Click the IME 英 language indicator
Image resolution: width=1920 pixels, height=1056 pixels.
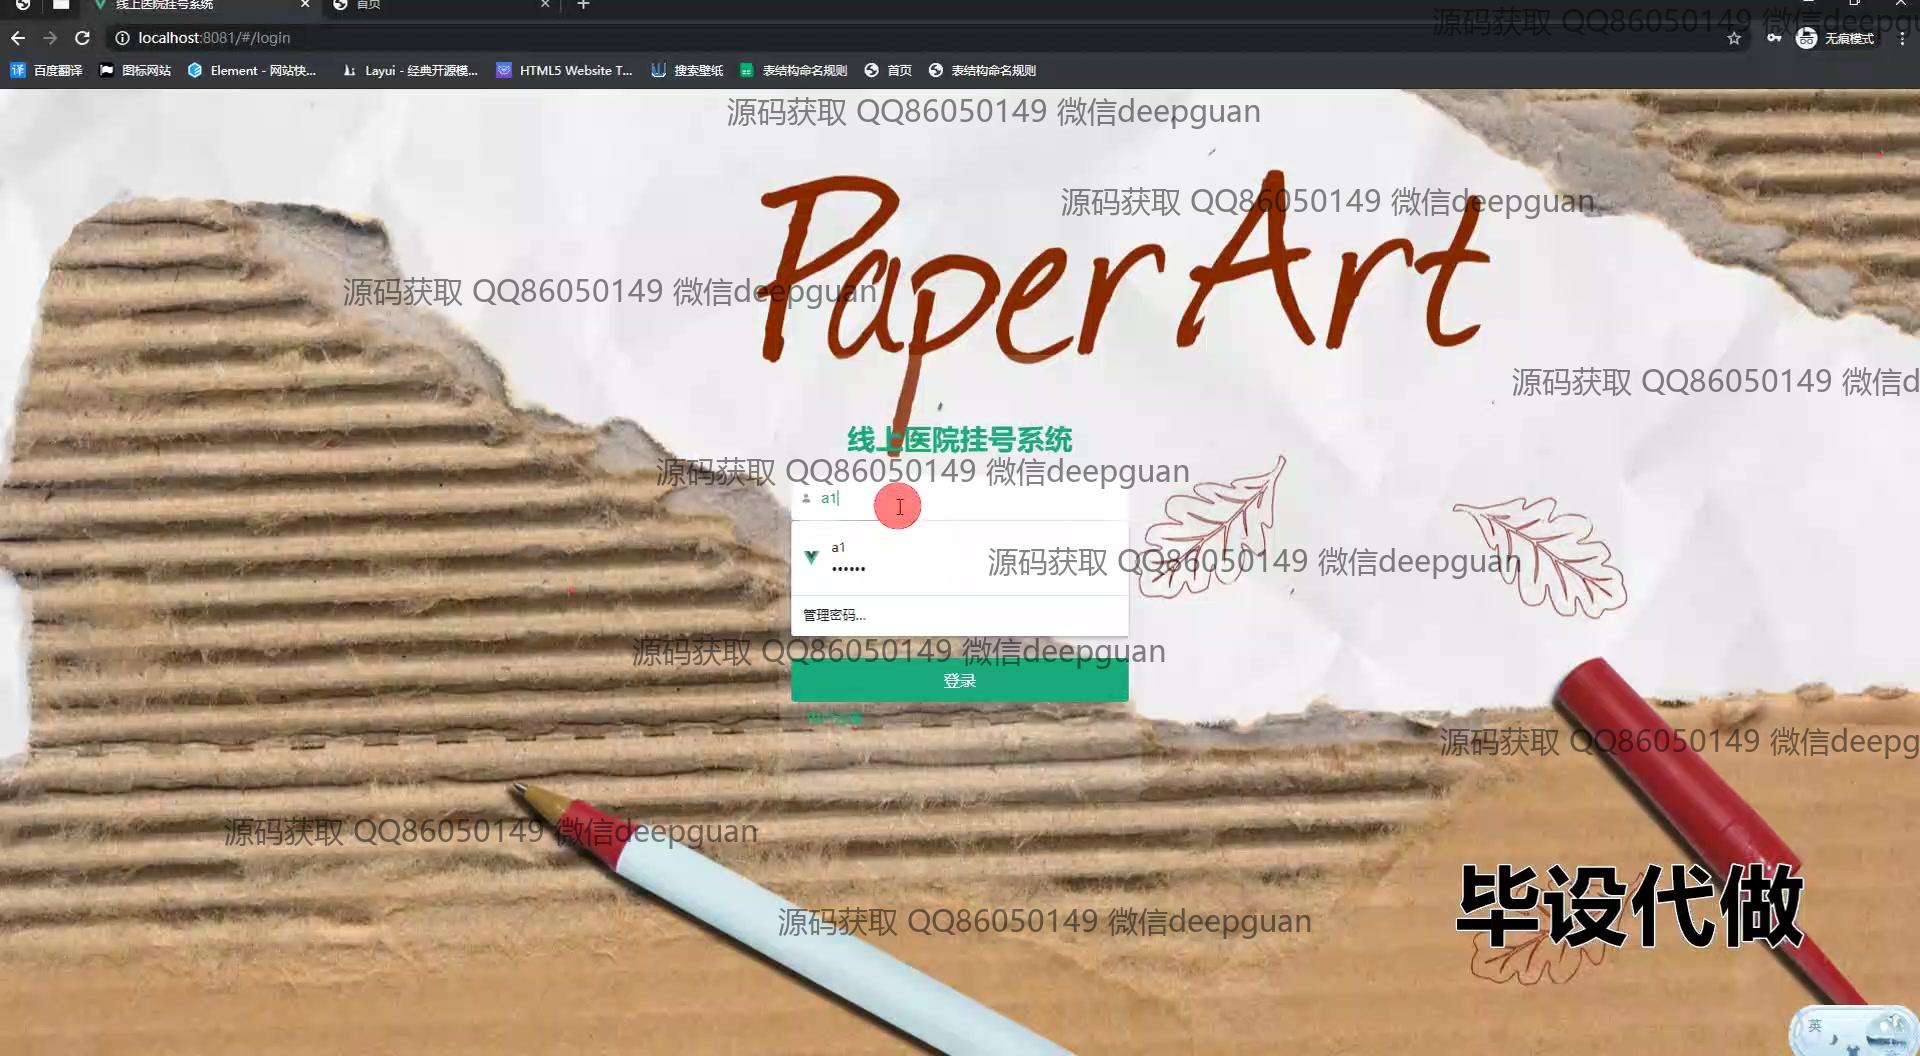pyautogui.click(x=1815, y=1026)
